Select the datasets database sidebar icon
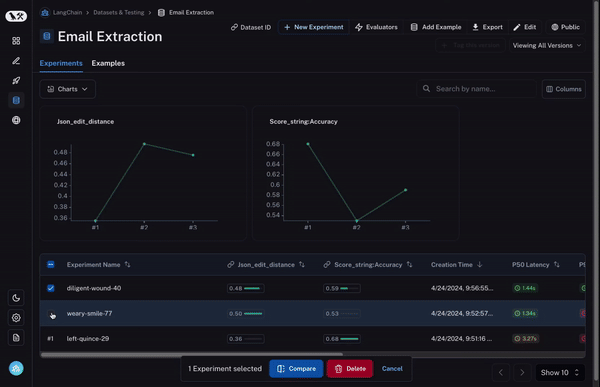The width and height of the screenshot is (600, 387). (x=16, y=100)
